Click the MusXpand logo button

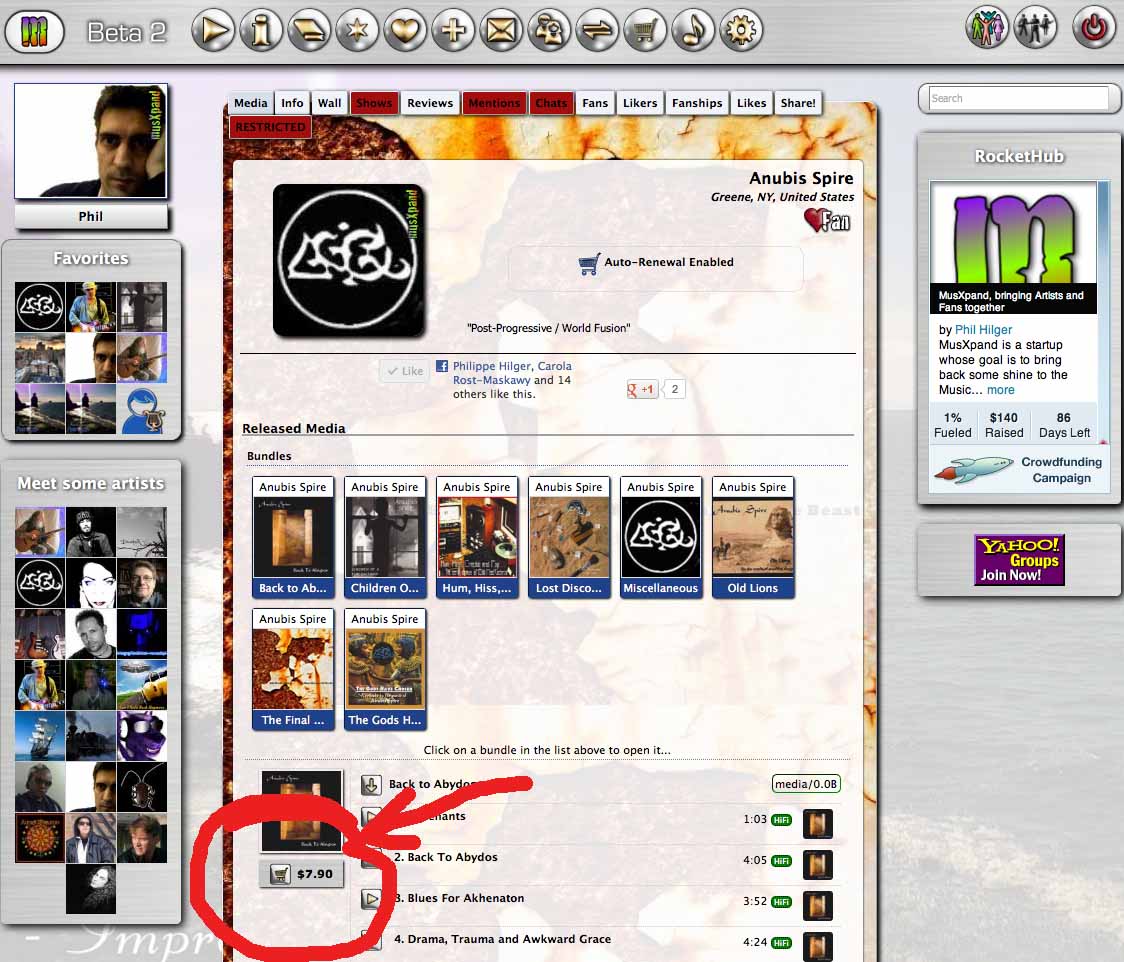pyautogui.click(x=34, y=32)
